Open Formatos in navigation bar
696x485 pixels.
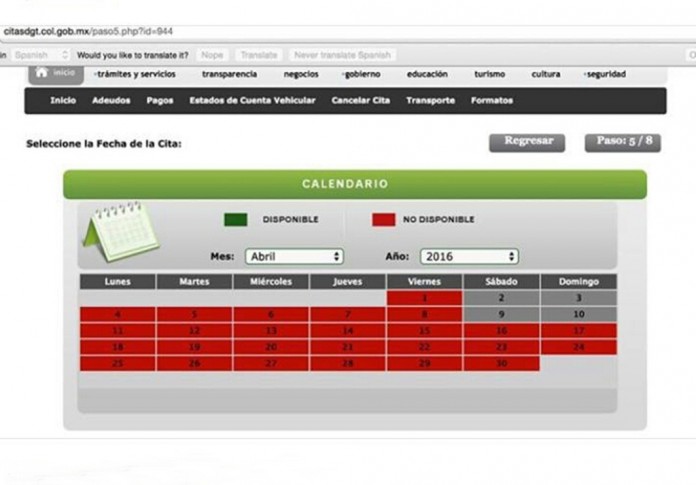click(492, 100)
